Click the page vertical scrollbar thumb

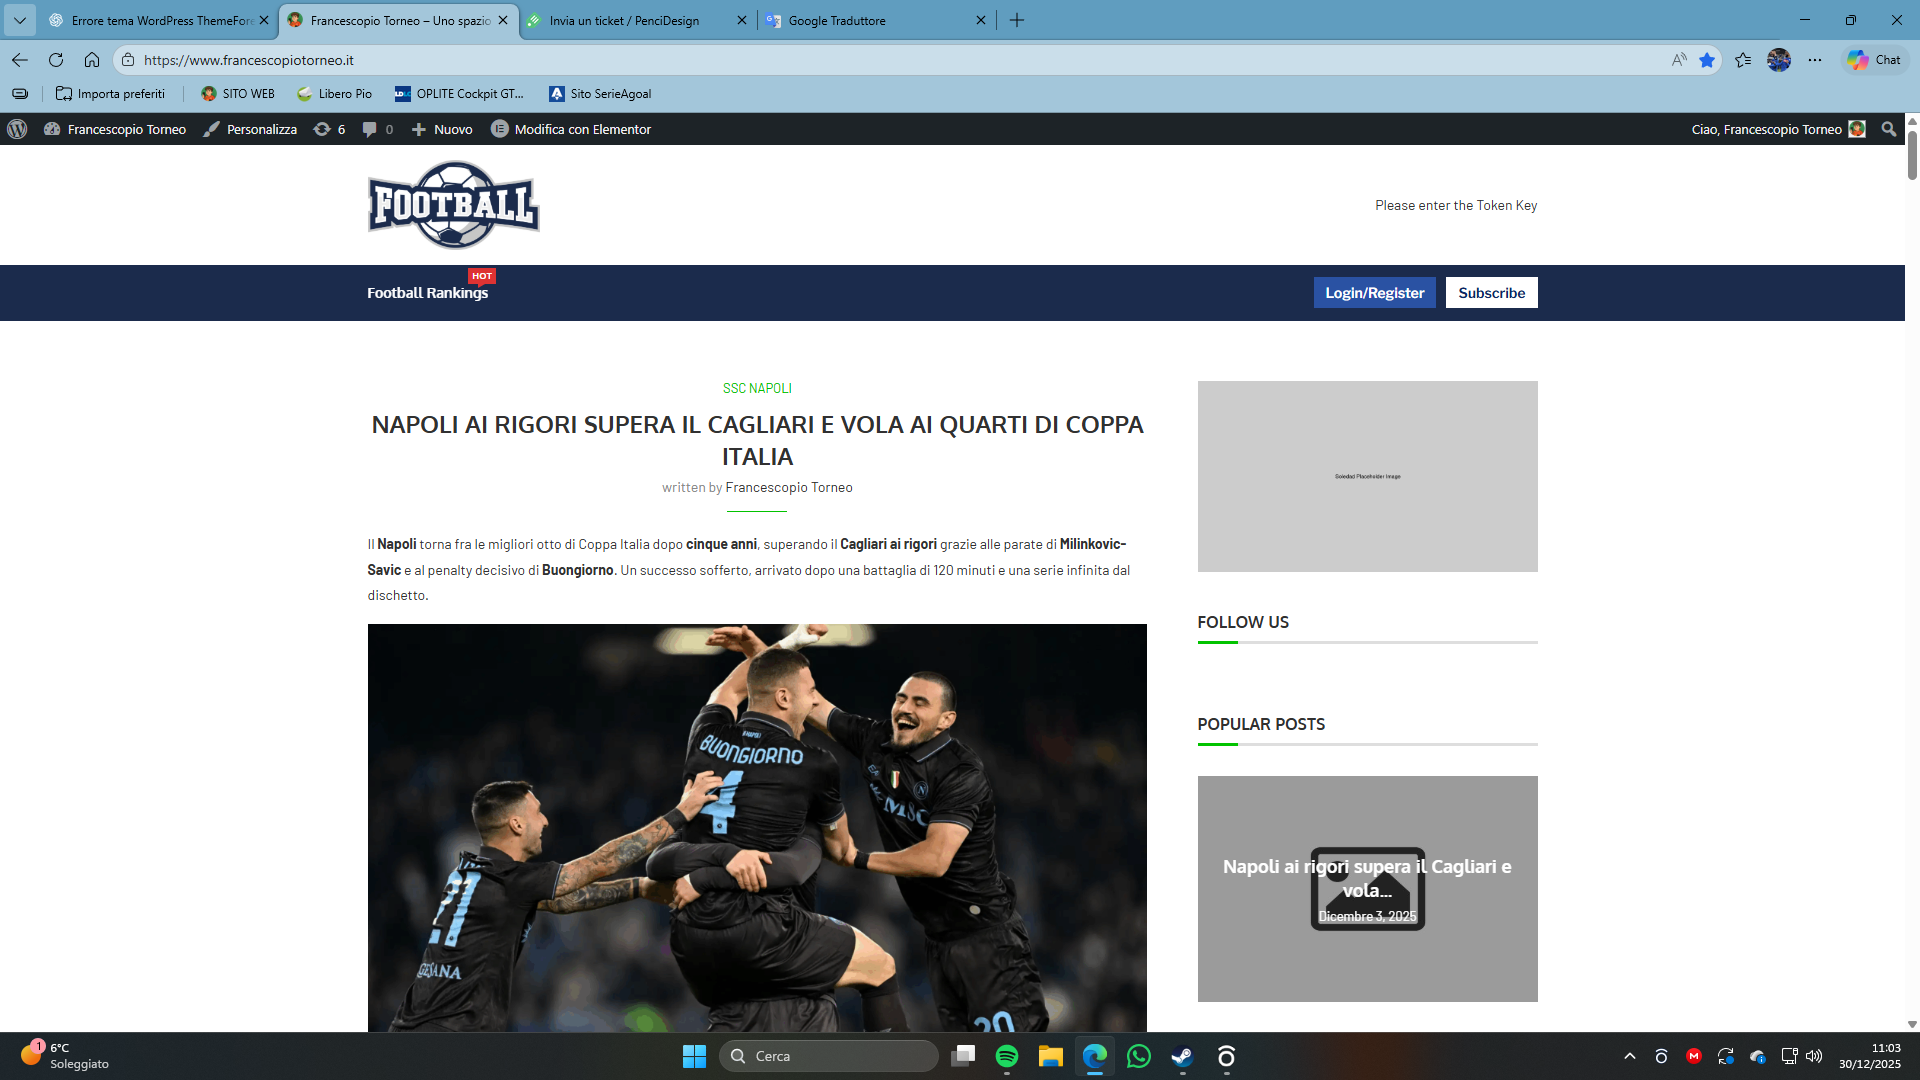click(1912, 155)
